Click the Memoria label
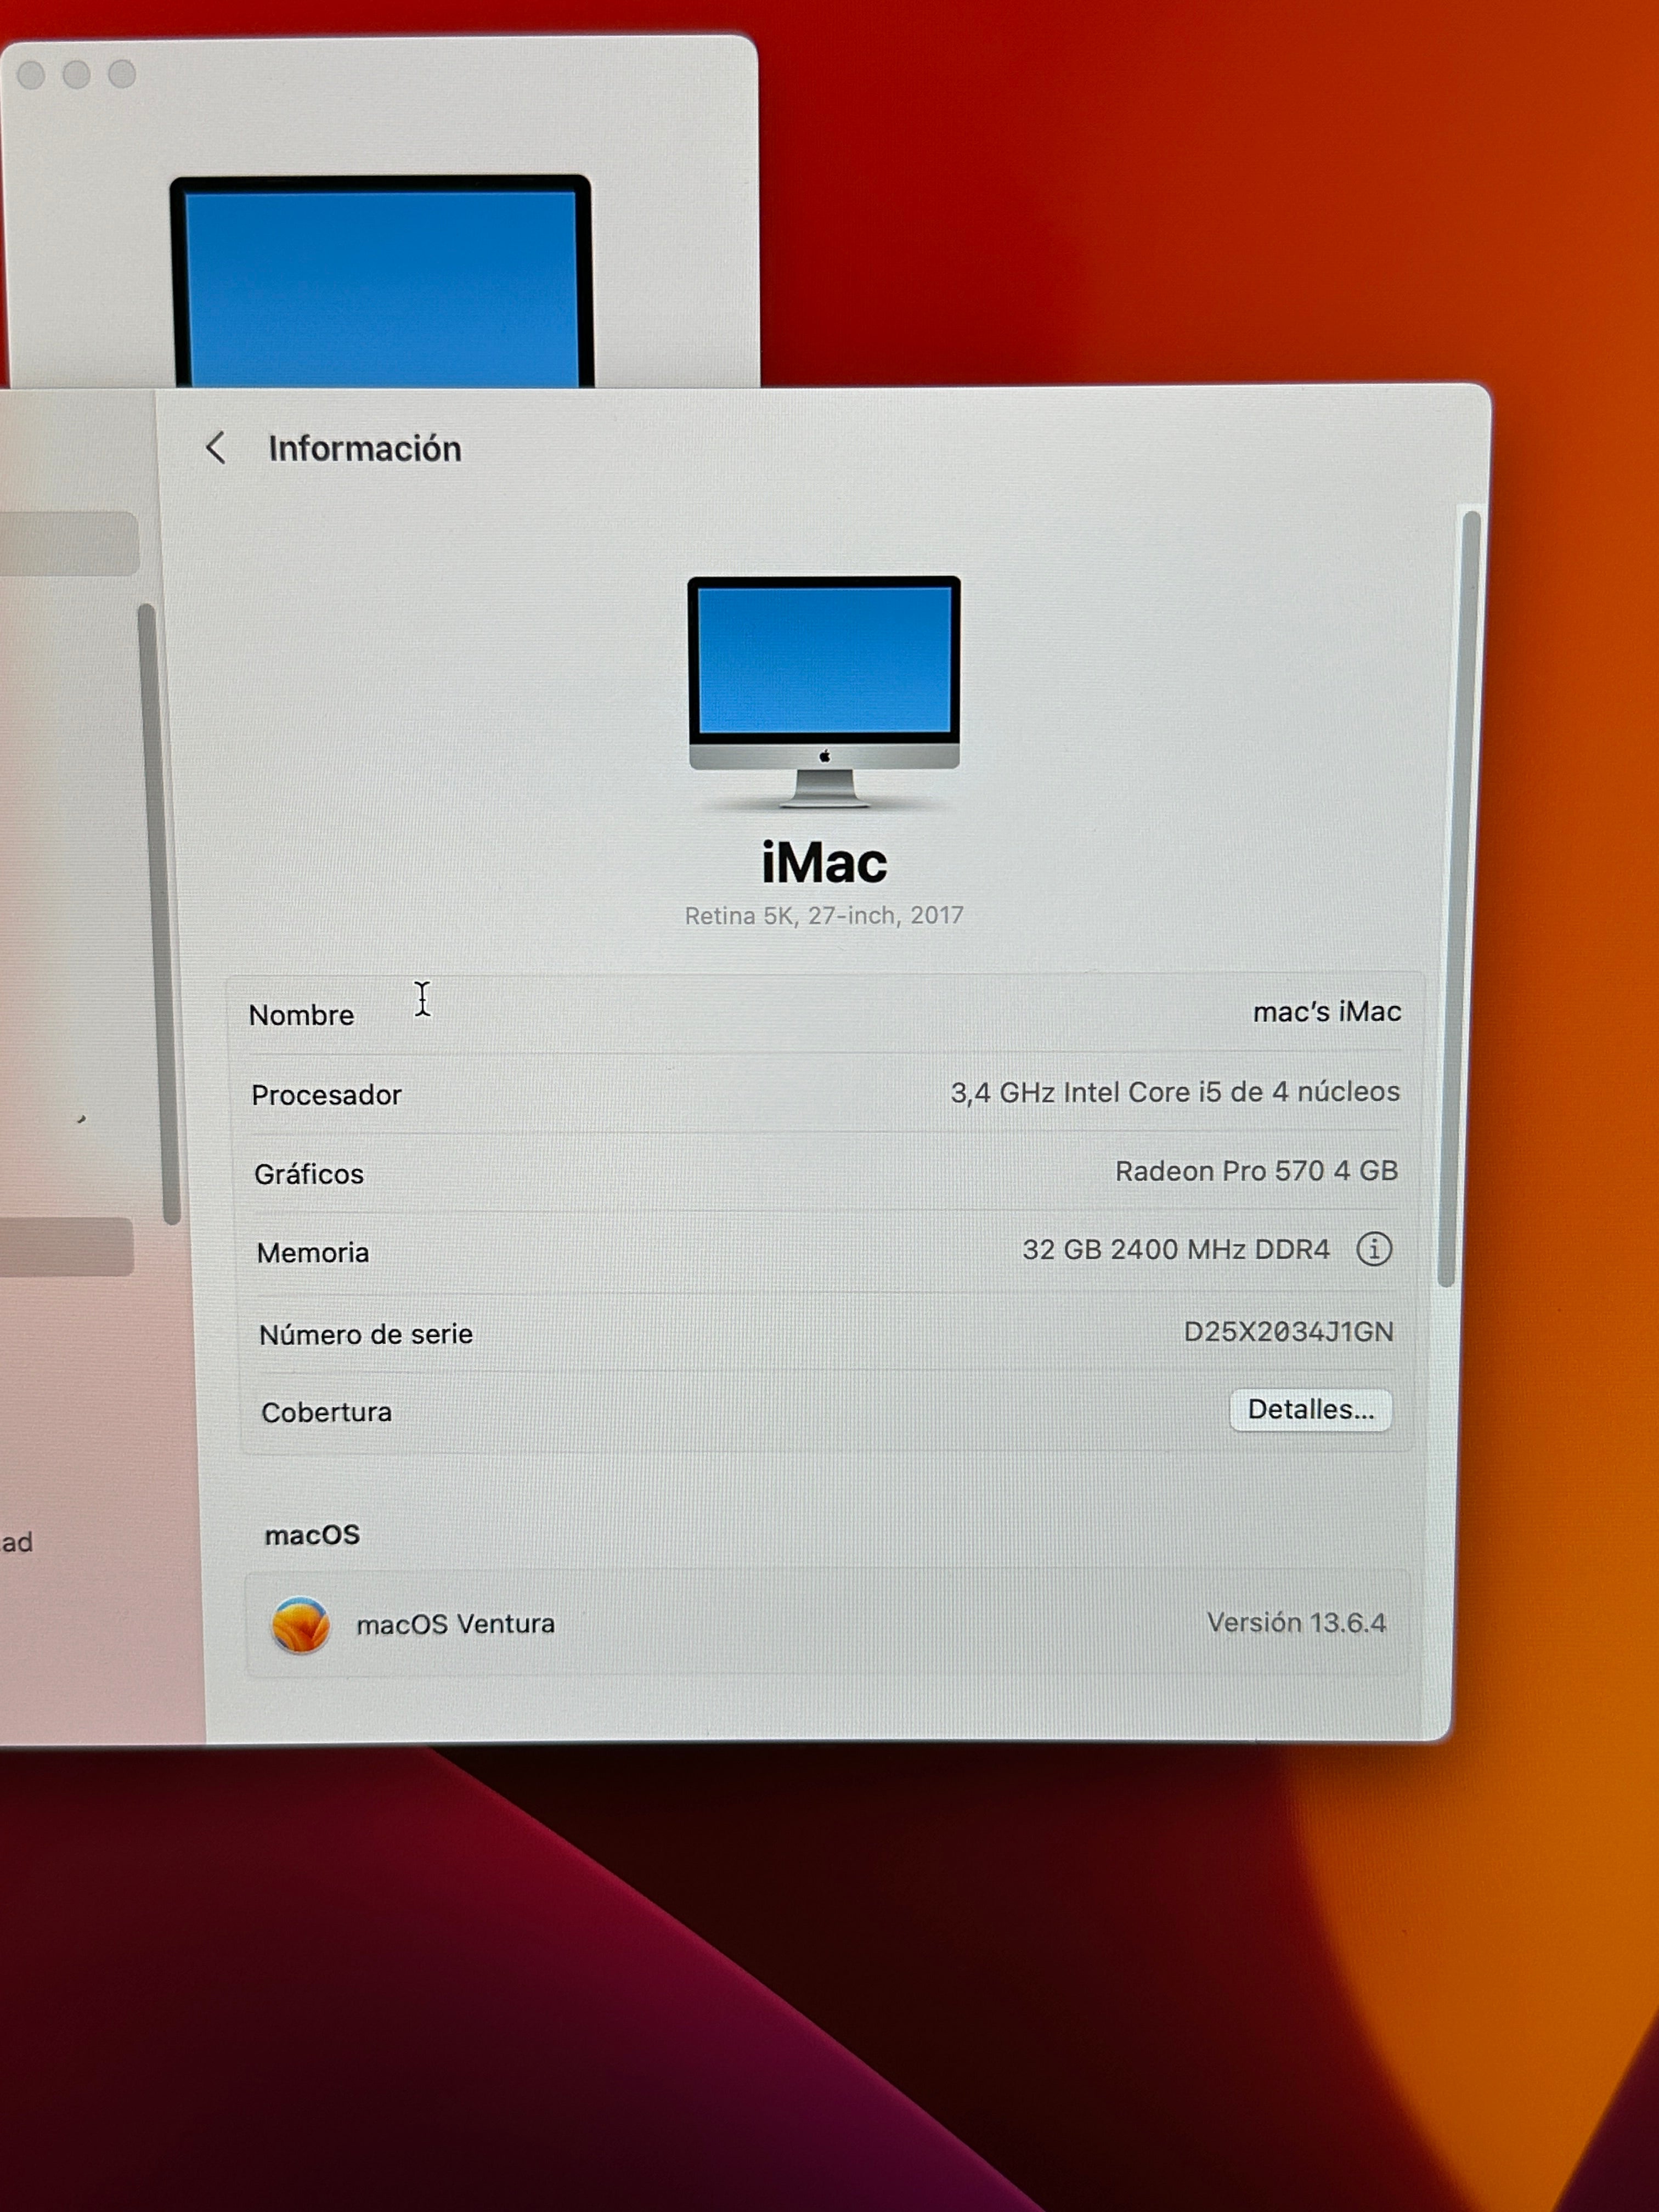 (313, 1253)
